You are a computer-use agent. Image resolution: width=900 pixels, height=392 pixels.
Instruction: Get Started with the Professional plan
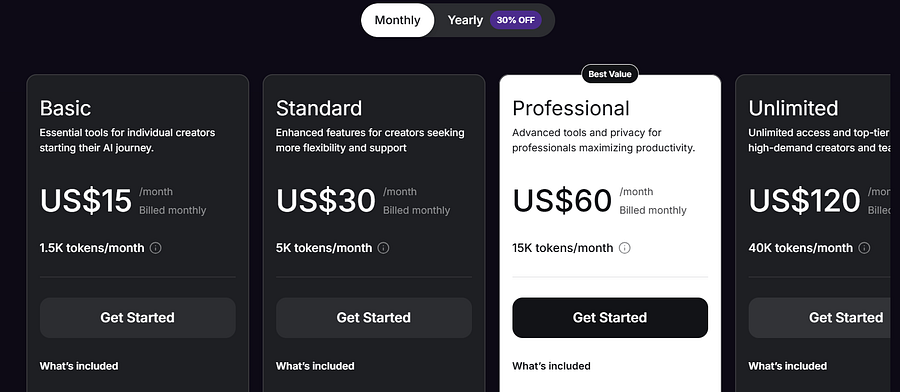(x=610, y=317)
